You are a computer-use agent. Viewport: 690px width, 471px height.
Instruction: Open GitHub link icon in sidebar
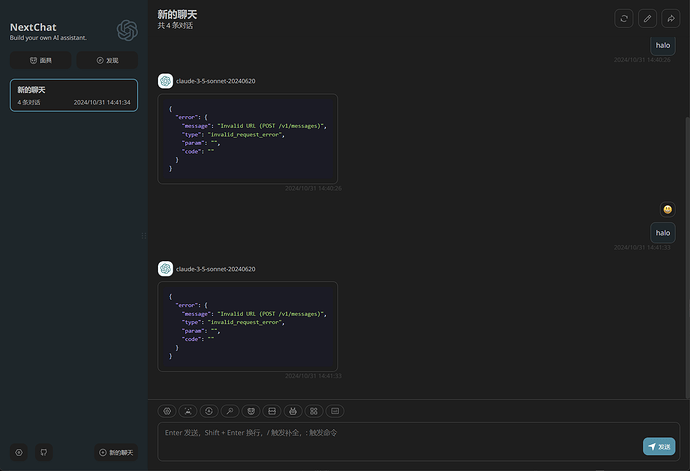[x=44, y=453]
